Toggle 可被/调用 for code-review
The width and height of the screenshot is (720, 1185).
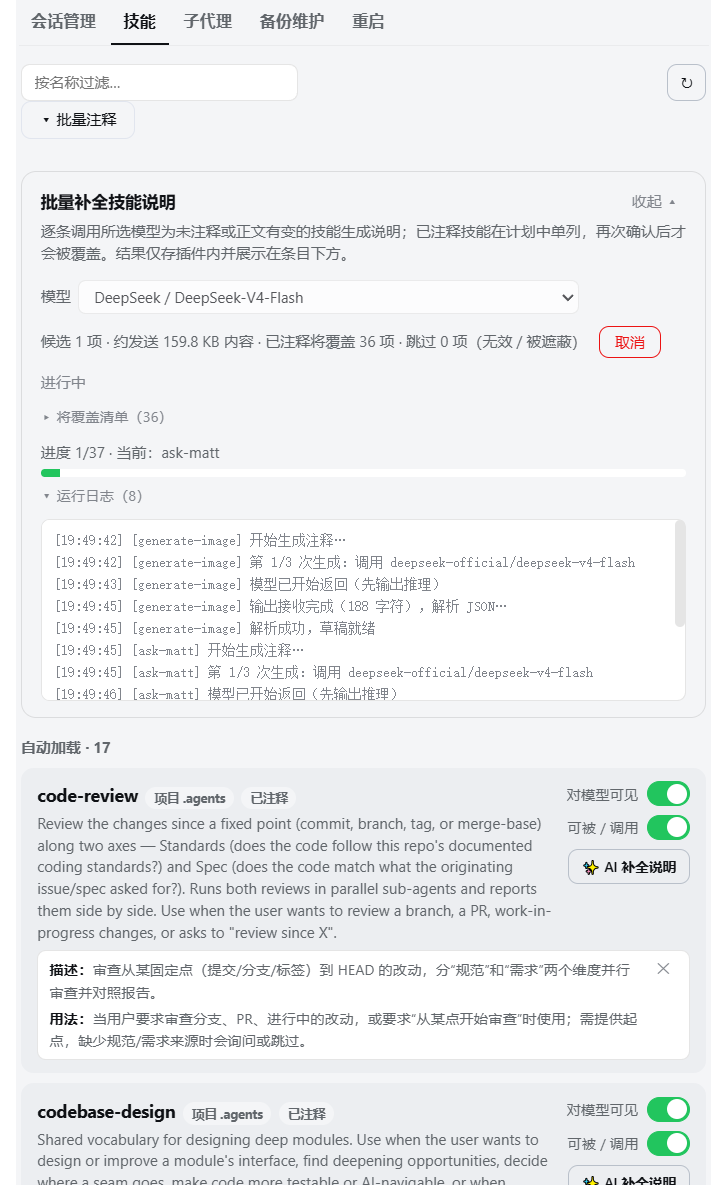click(x=669, y=828)
